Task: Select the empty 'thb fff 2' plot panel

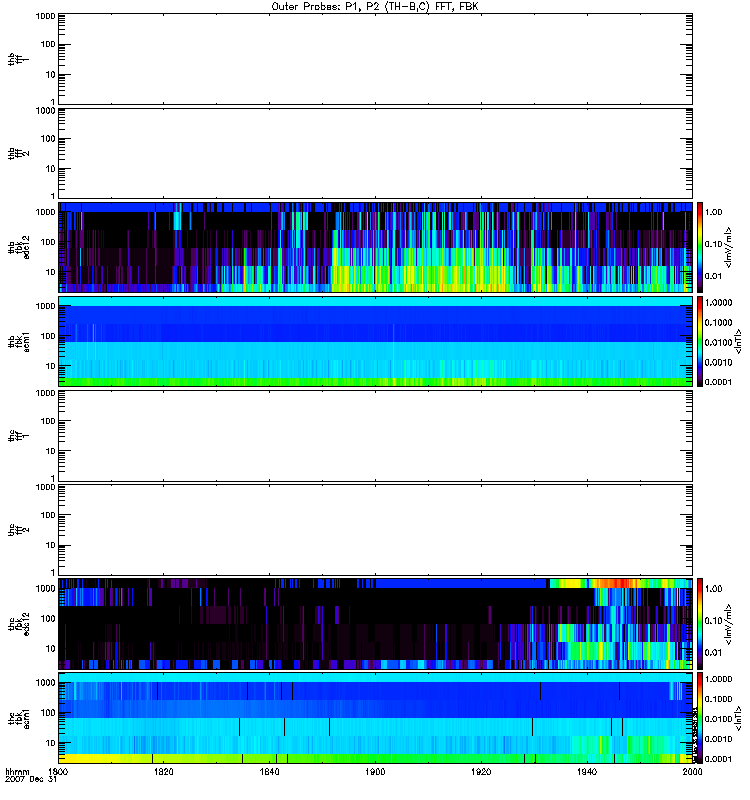Action: [x=376, y=153]
